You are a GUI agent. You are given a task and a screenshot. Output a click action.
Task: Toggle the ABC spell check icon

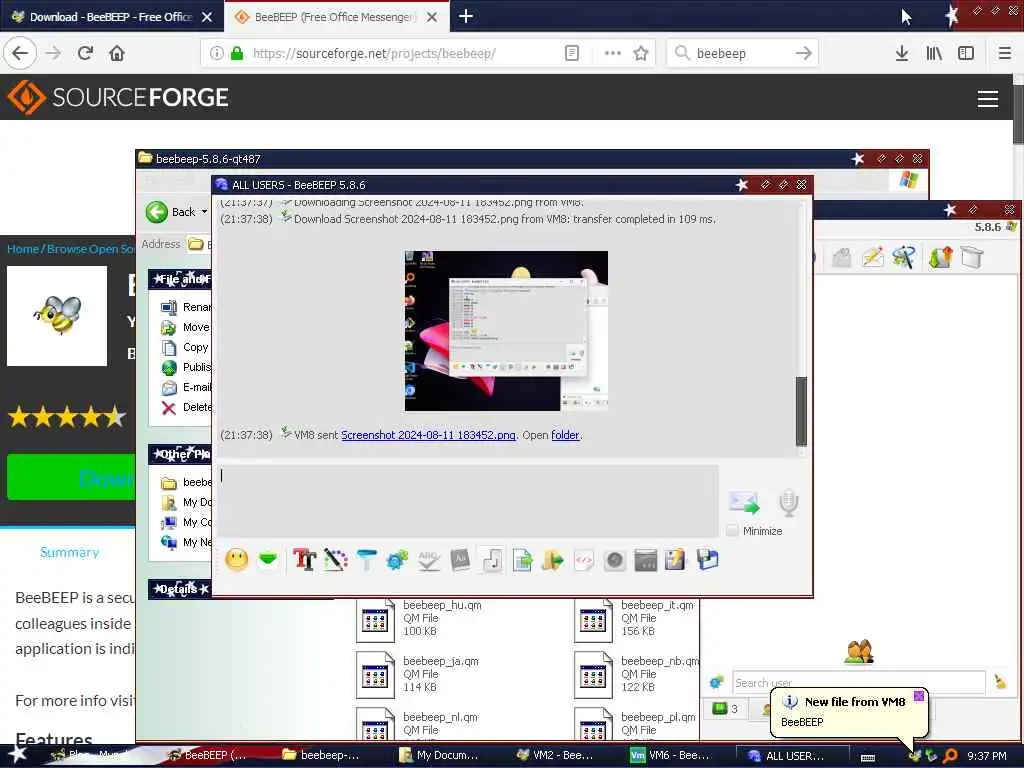(428, 560)
